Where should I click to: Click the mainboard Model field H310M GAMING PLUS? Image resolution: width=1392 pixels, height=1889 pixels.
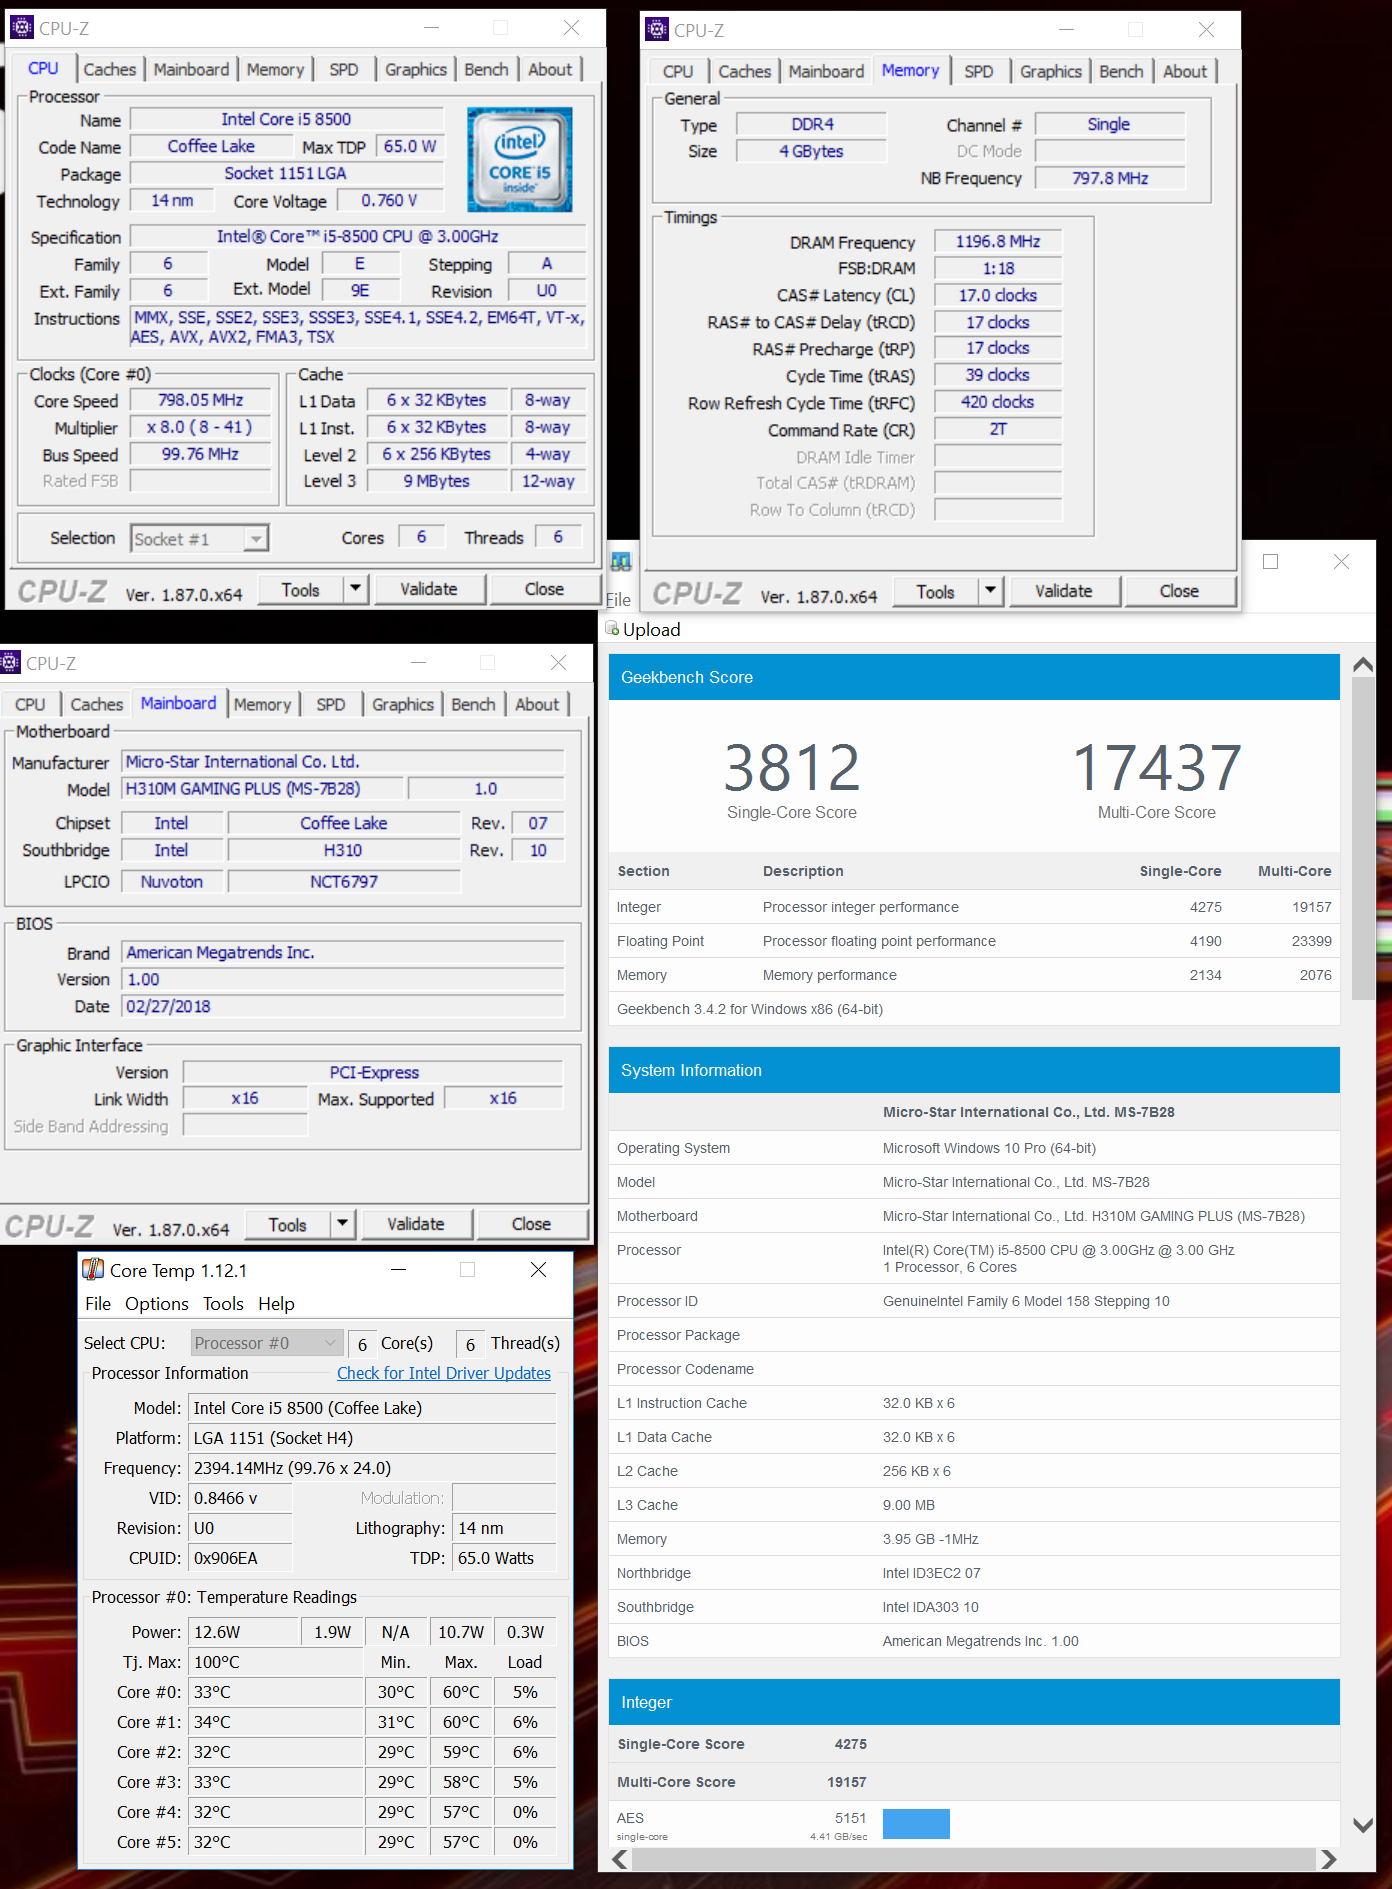point(262,788)
